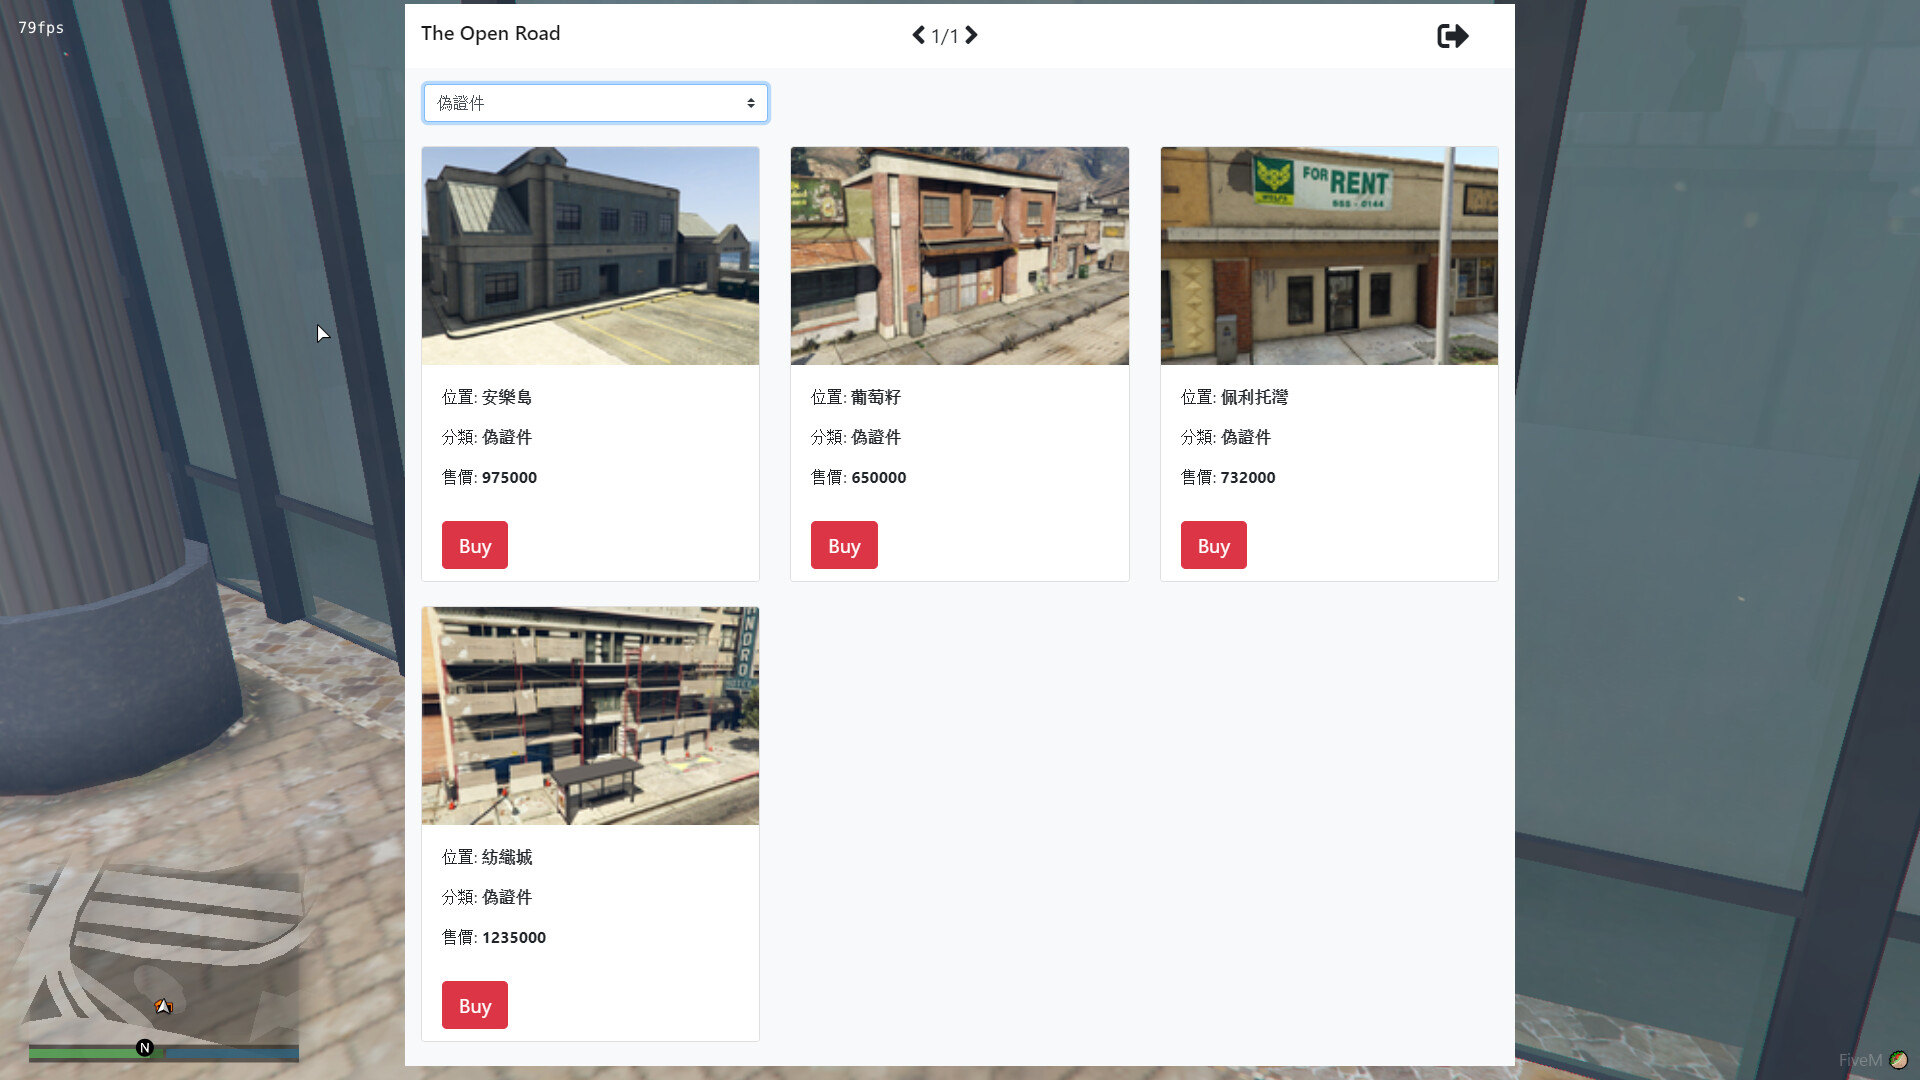Viewport: 1920px width, 1080px height.
Task: Click the price text 975000
Action: coord(509,477)
